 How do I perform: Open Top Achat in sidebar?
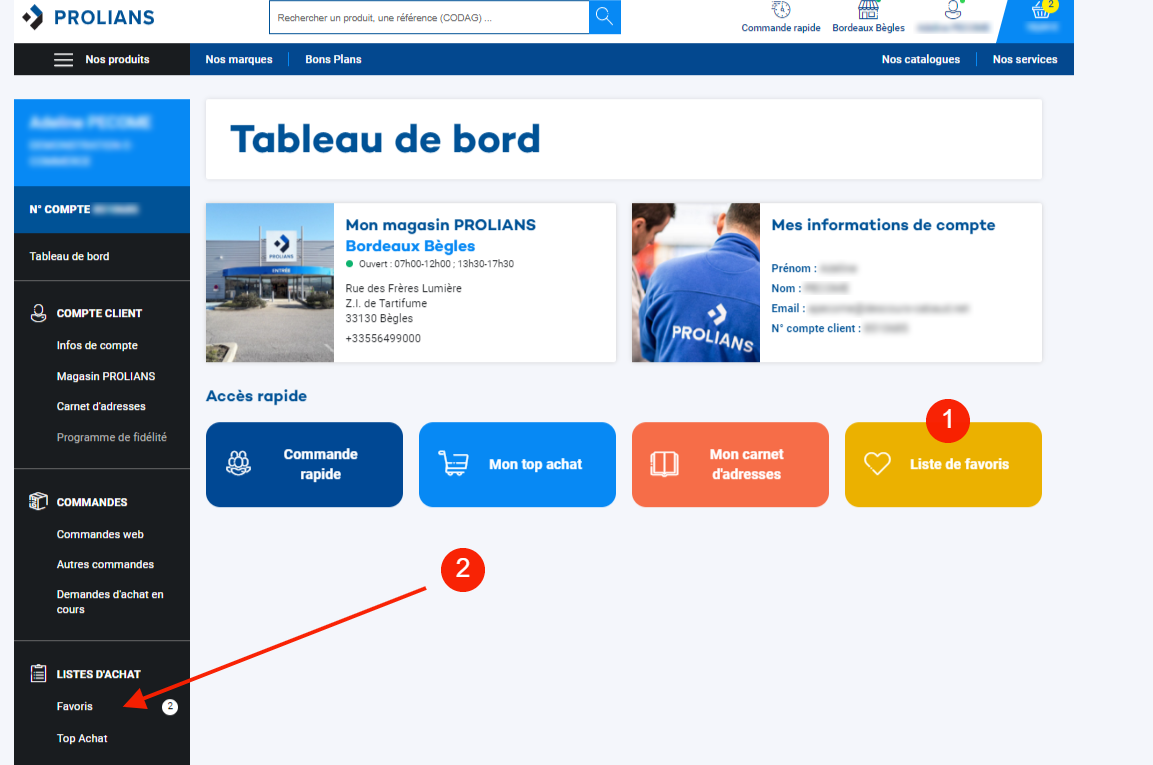click(82, 738)
